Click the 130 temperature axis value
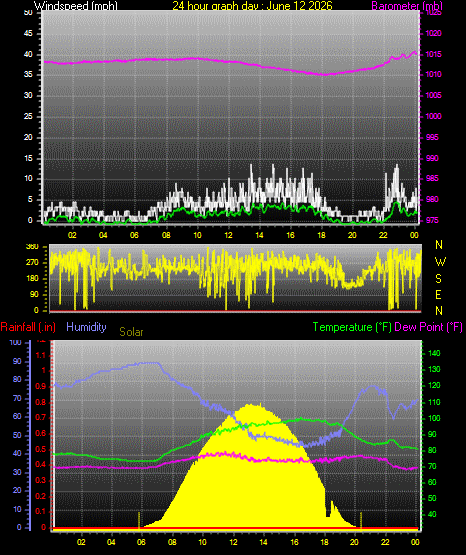 pos(434,370)
